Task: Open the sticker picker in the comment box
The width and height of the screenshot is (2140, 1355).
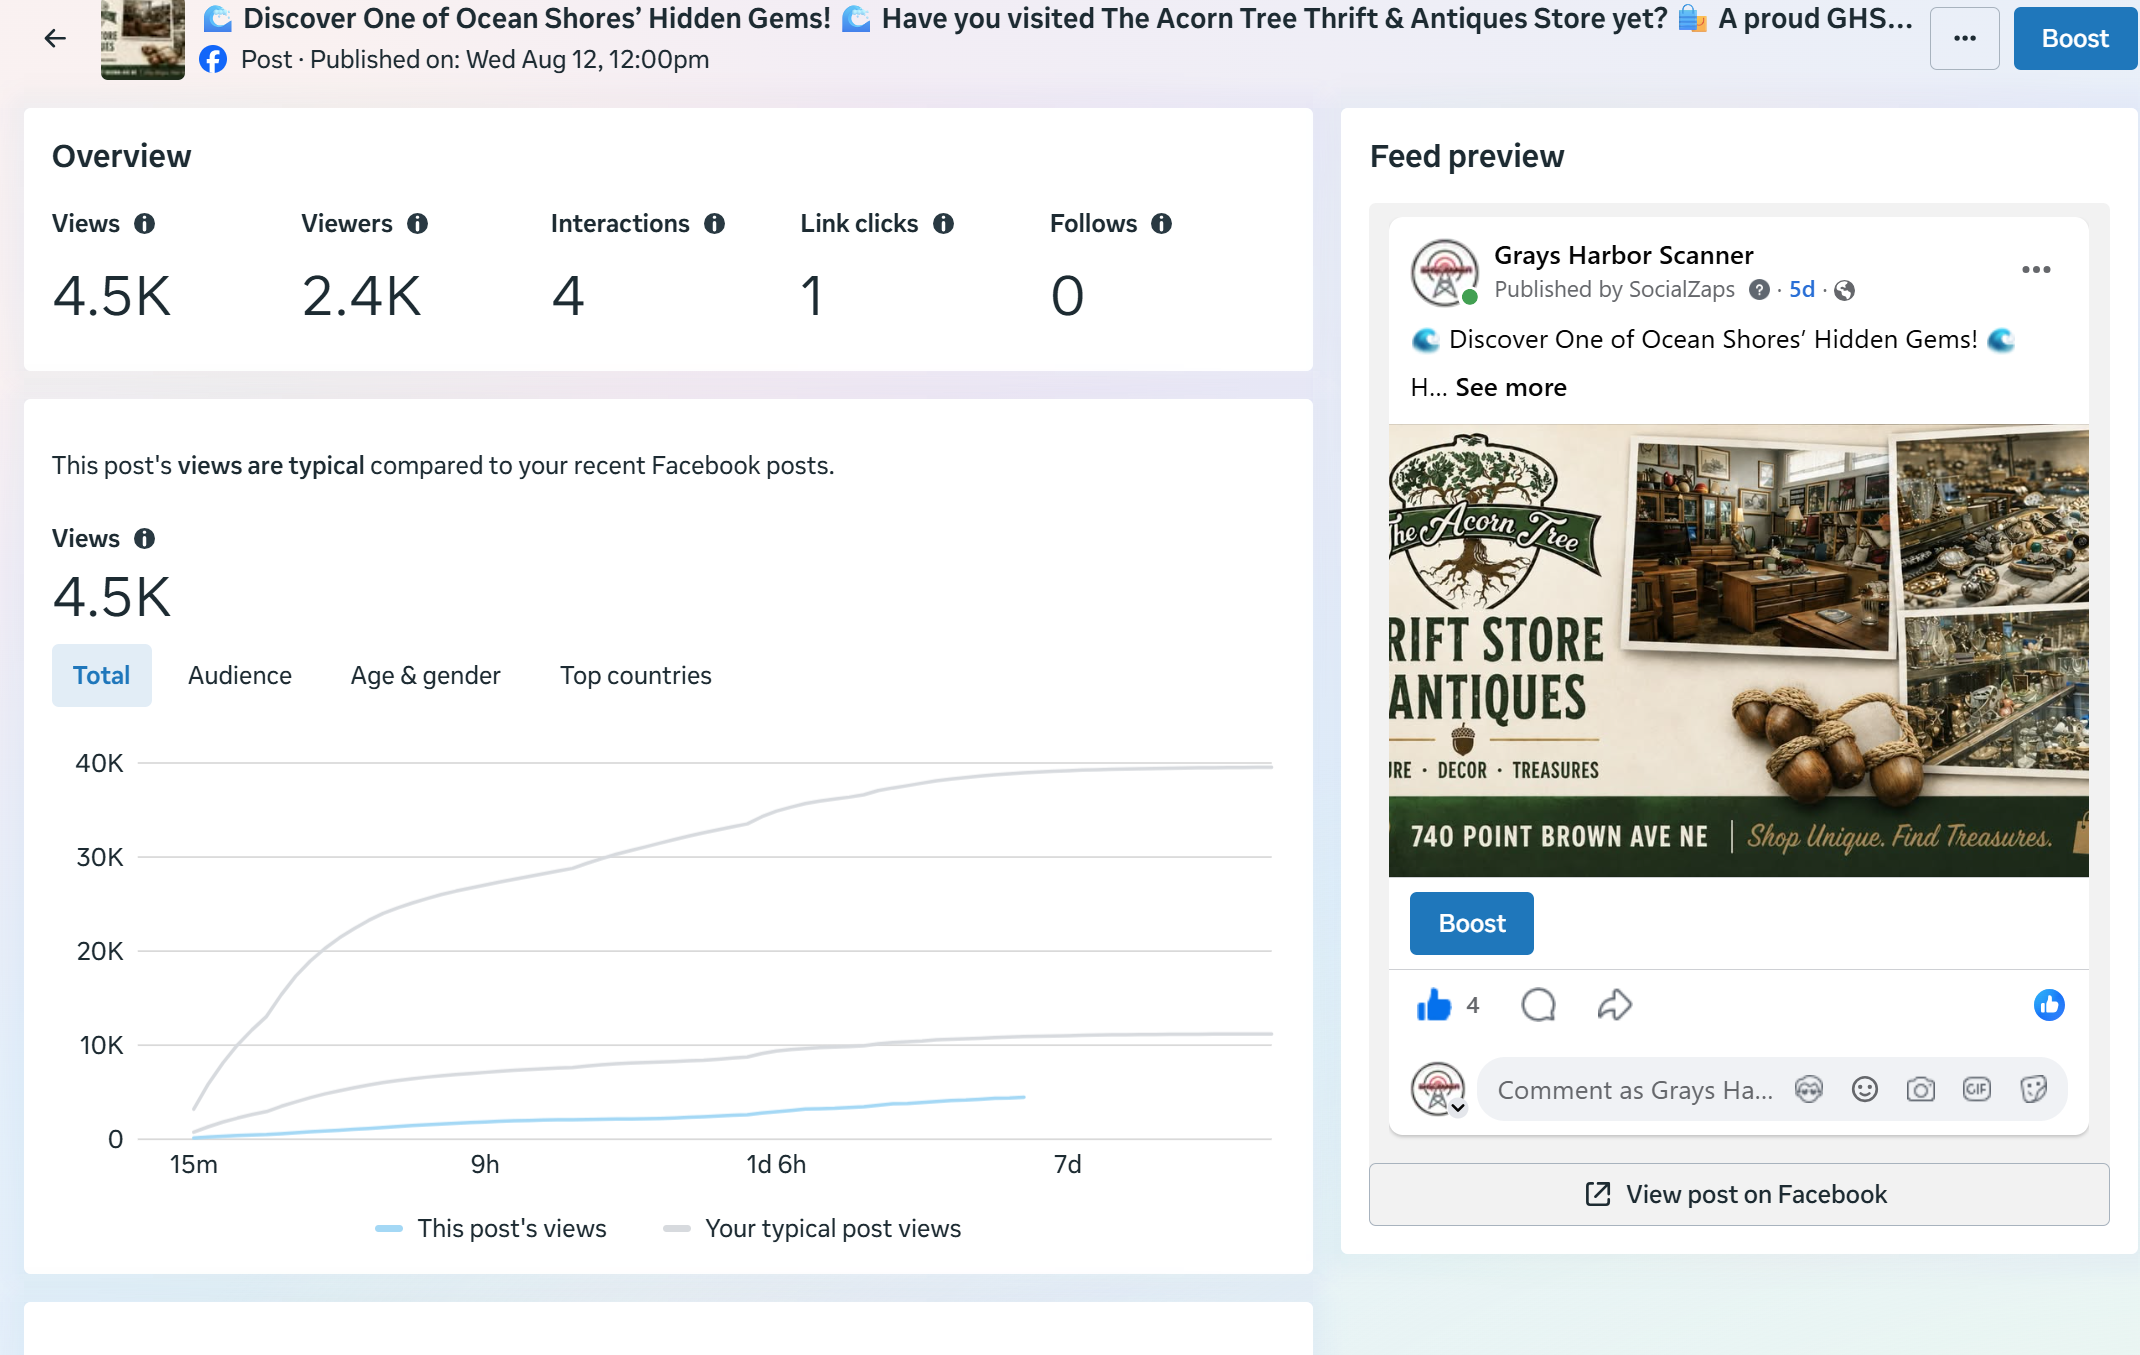Action: pos(2033,1090)
